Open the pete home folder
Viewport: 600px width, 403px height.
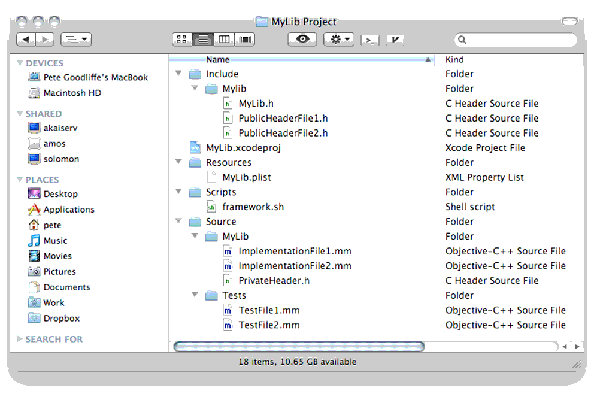coord(45,225)
